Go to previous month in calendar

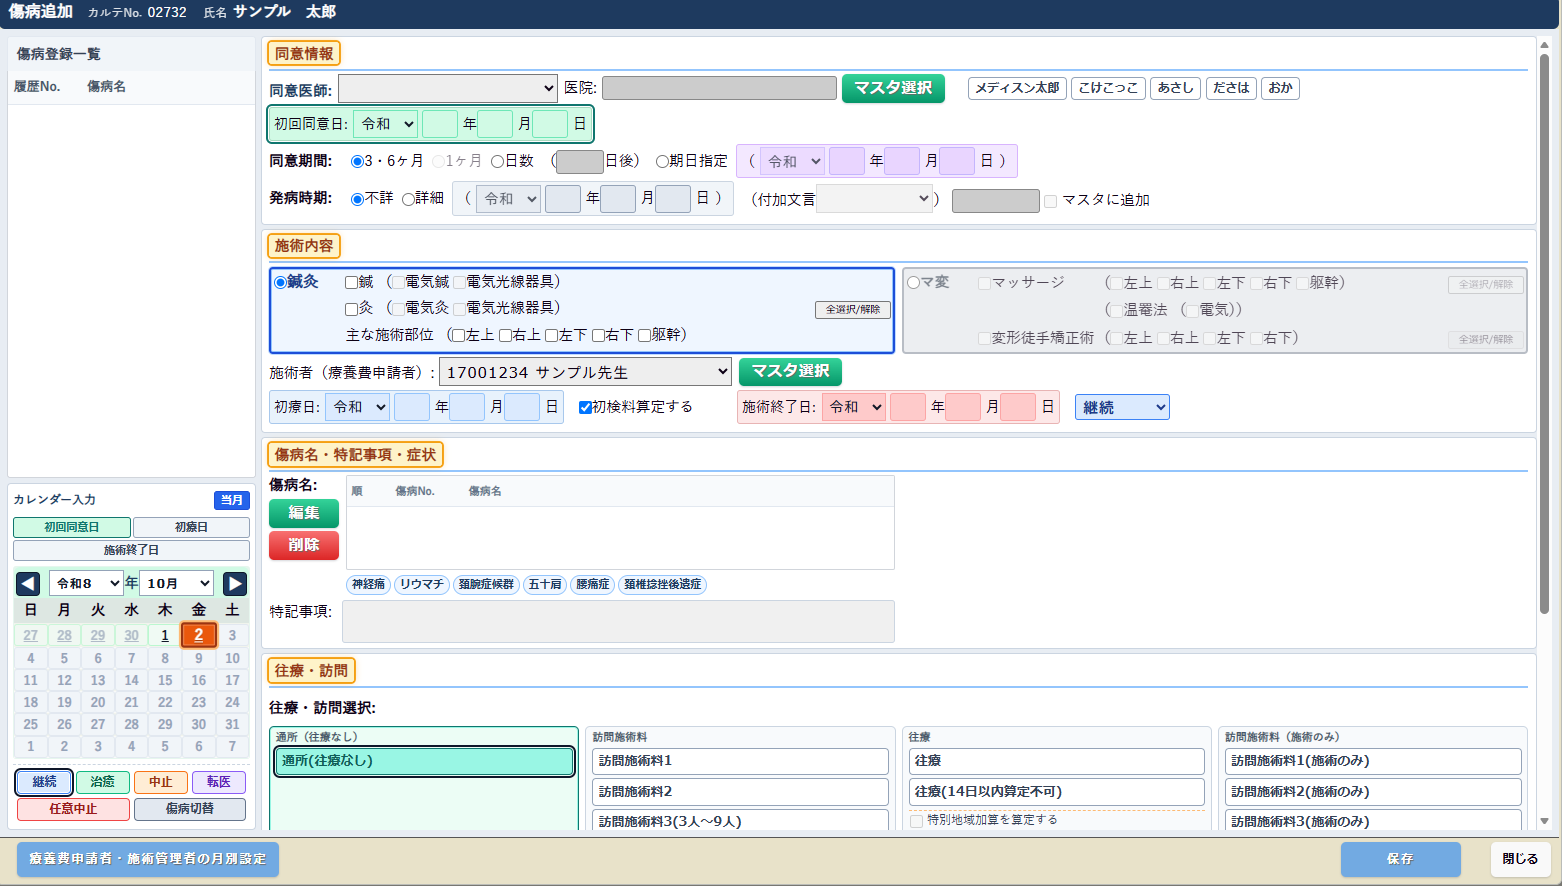(28, 583)
